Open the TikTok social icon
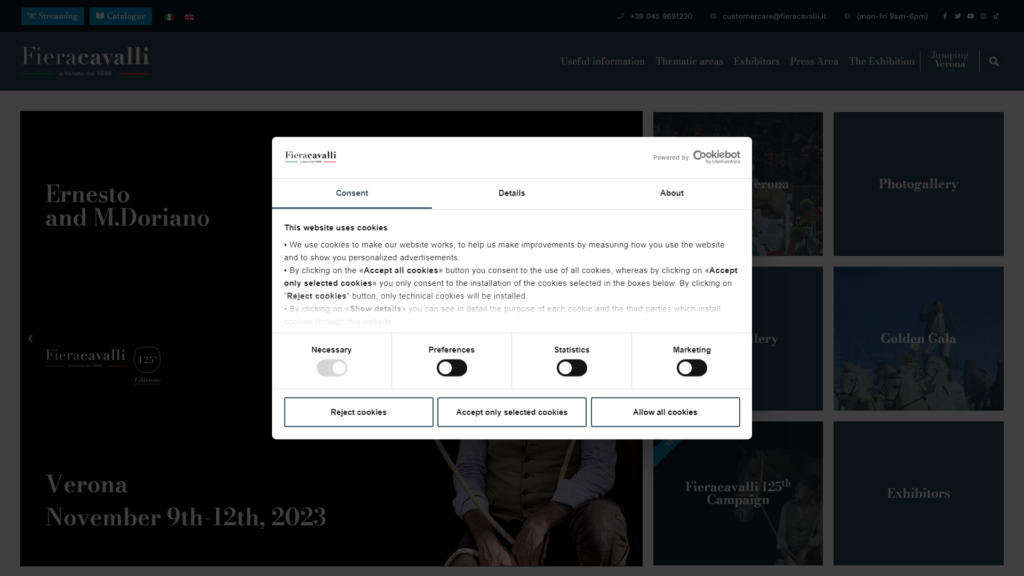This screenshot has width=1024, height=576. 996,16
